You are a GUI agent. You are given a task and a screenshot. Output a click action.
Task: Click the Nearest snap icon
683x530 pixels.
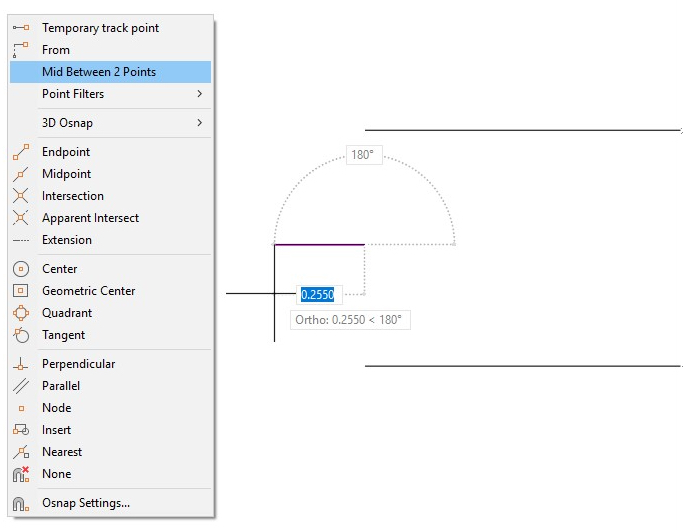click(x=21, y=452)
